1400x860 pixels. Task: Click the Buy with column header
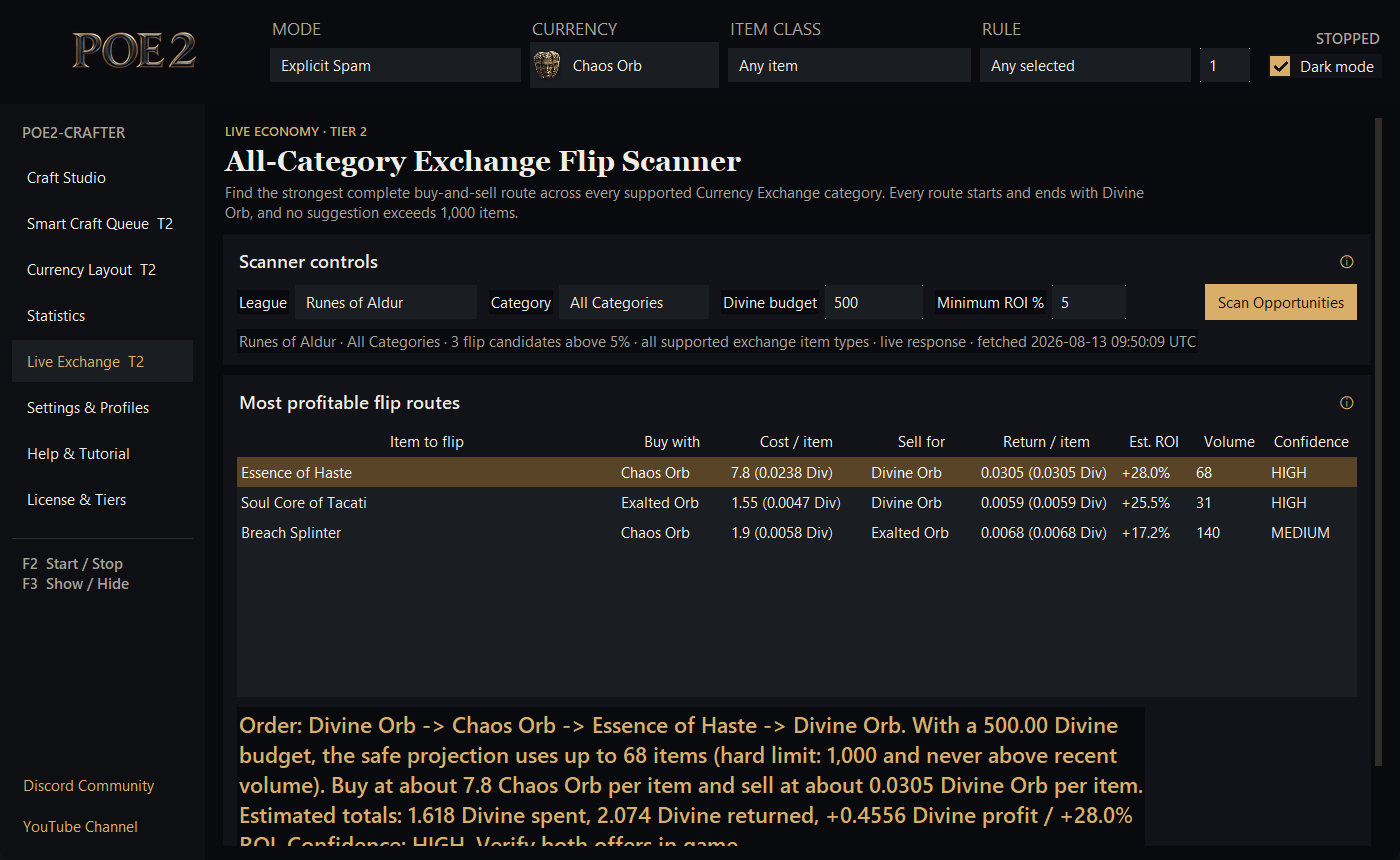672,442
